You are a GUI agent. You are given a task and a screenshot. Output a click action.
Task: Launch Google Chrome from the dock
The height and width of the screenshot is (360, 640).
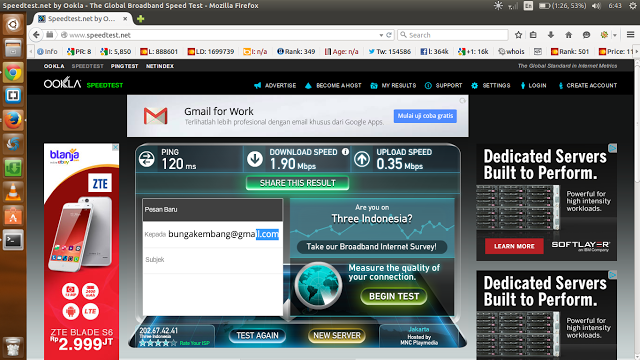pos(13,73)
